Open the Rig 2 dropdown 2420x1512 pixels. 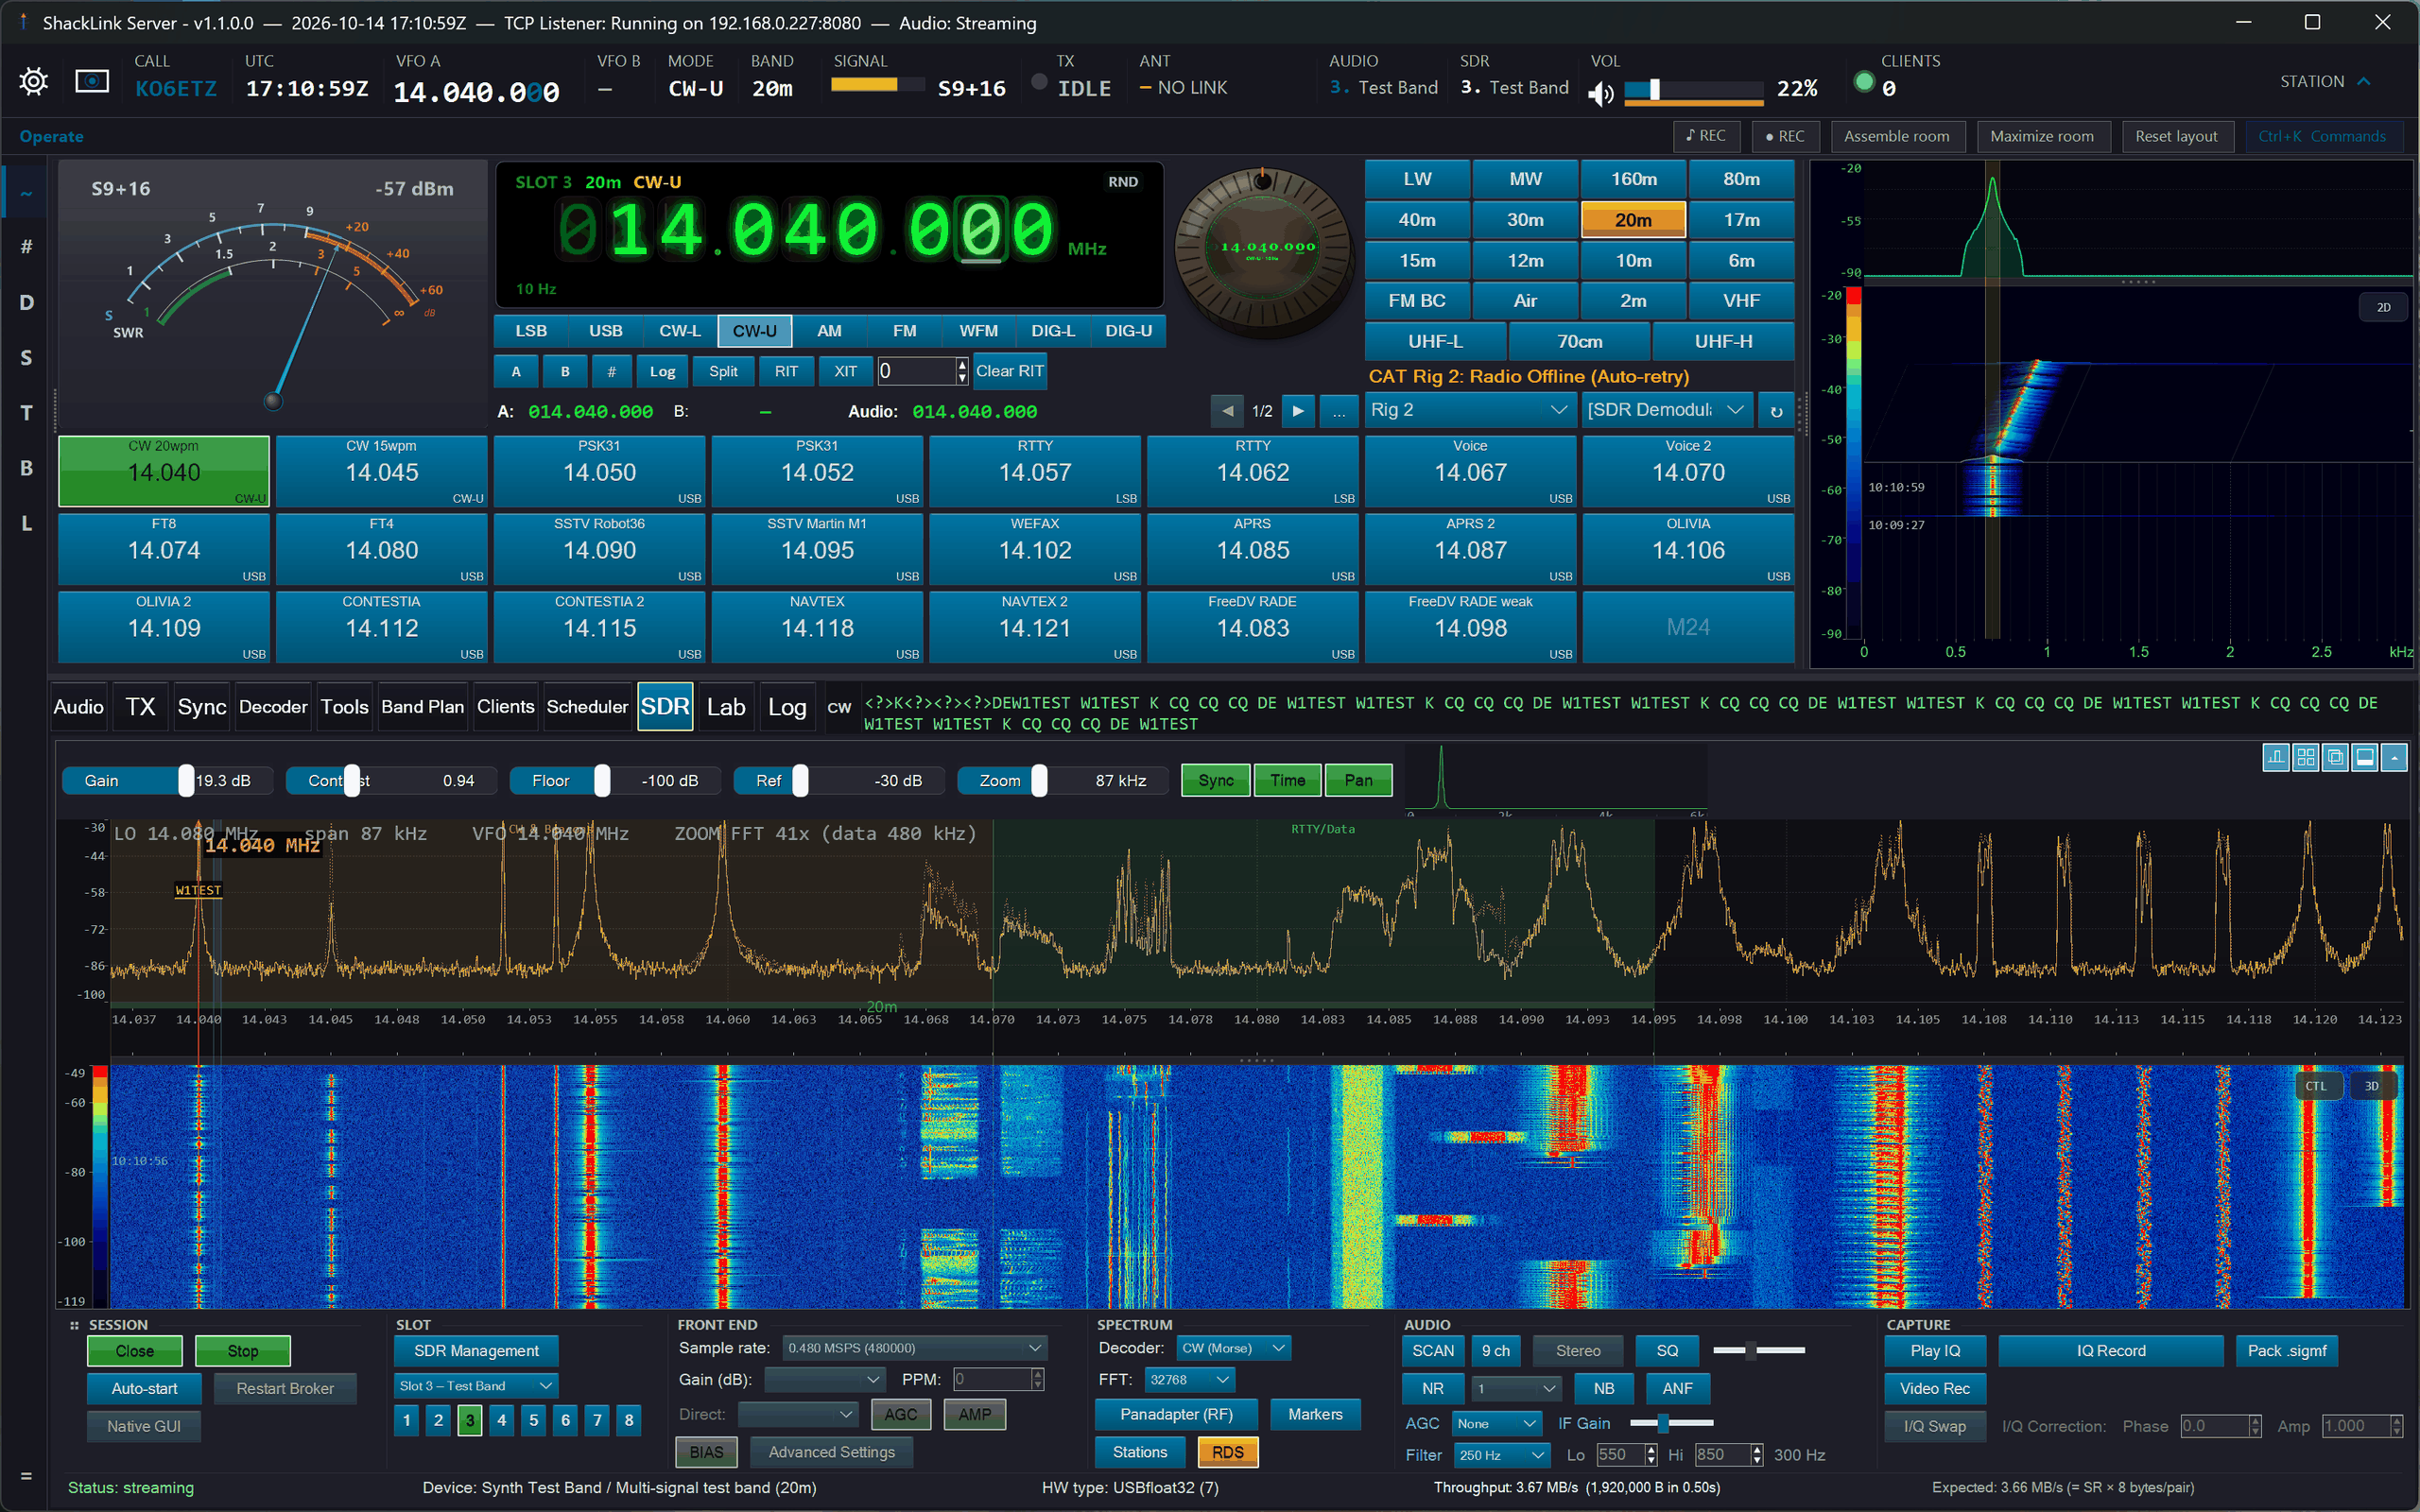click(x=1468, y=410)
